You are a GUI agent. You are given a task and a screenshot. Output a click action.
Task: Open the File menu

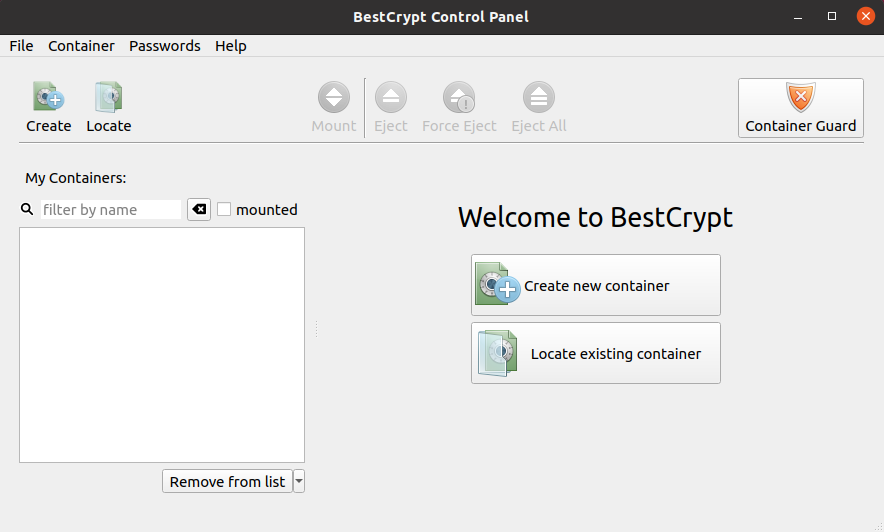21,46
